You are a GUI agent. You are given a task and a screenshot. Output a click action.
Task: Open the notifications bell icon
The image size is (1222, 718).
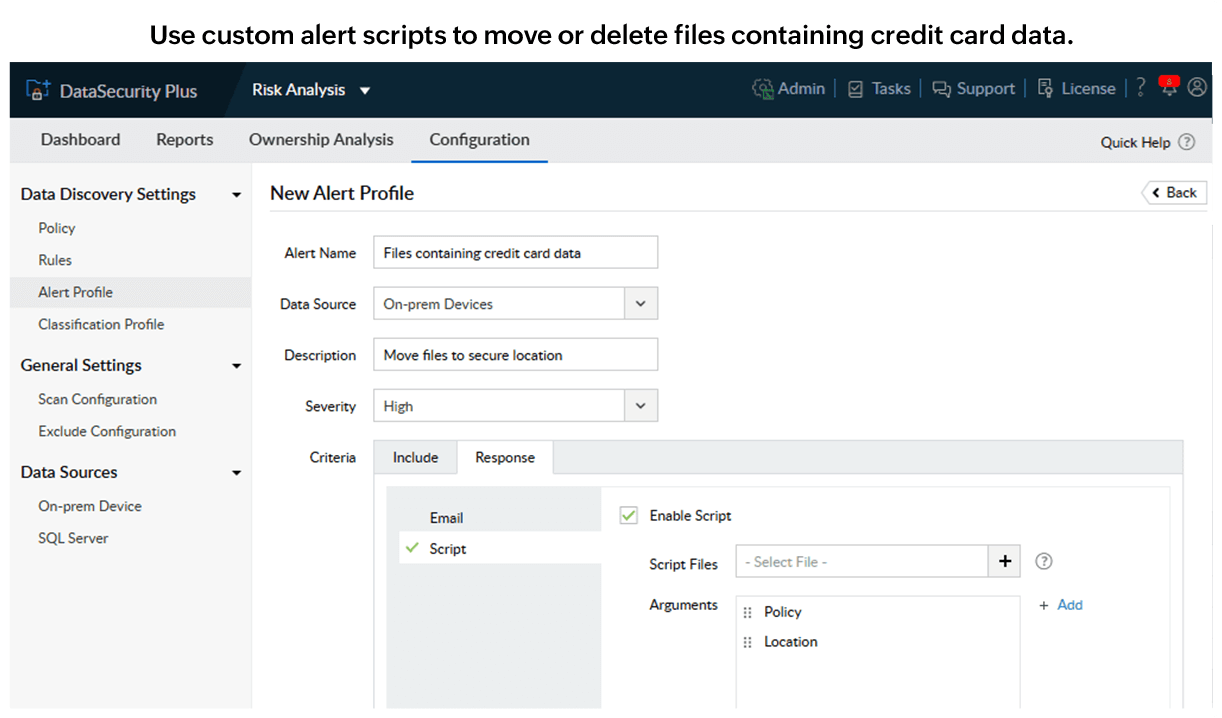pos(1168,87)
